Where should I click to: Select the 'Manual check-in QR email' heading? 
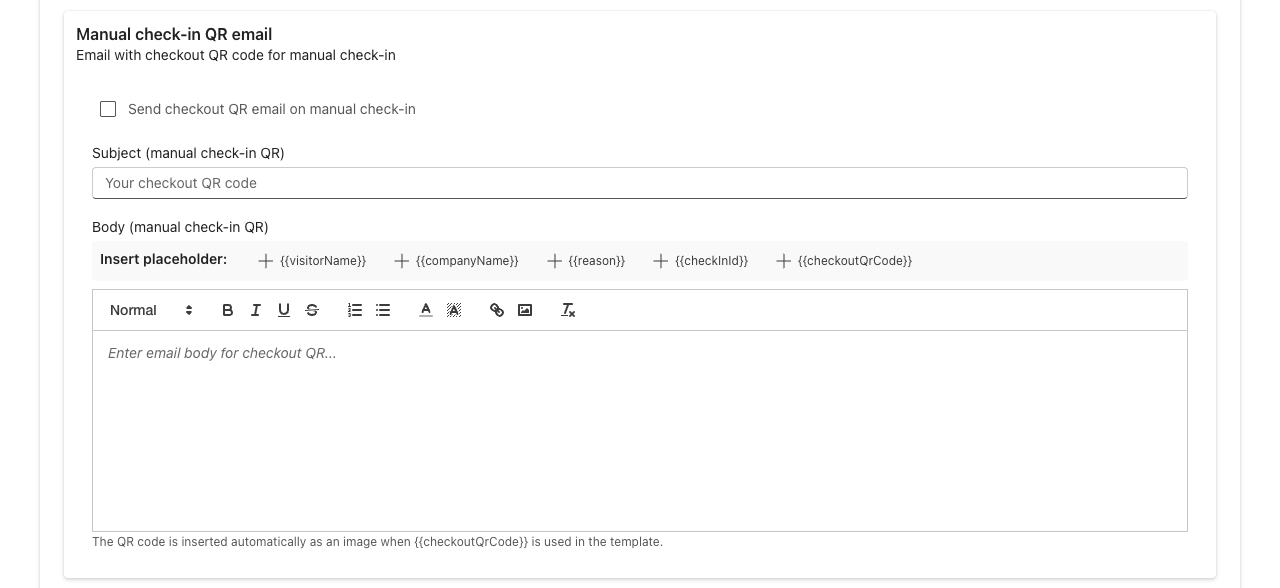click(x=174, y=34)
